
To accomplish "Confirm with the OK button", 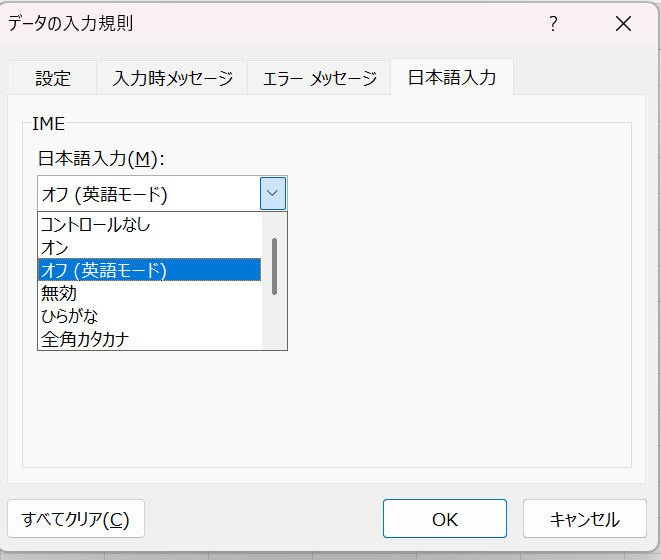I will tap(445, 519).
